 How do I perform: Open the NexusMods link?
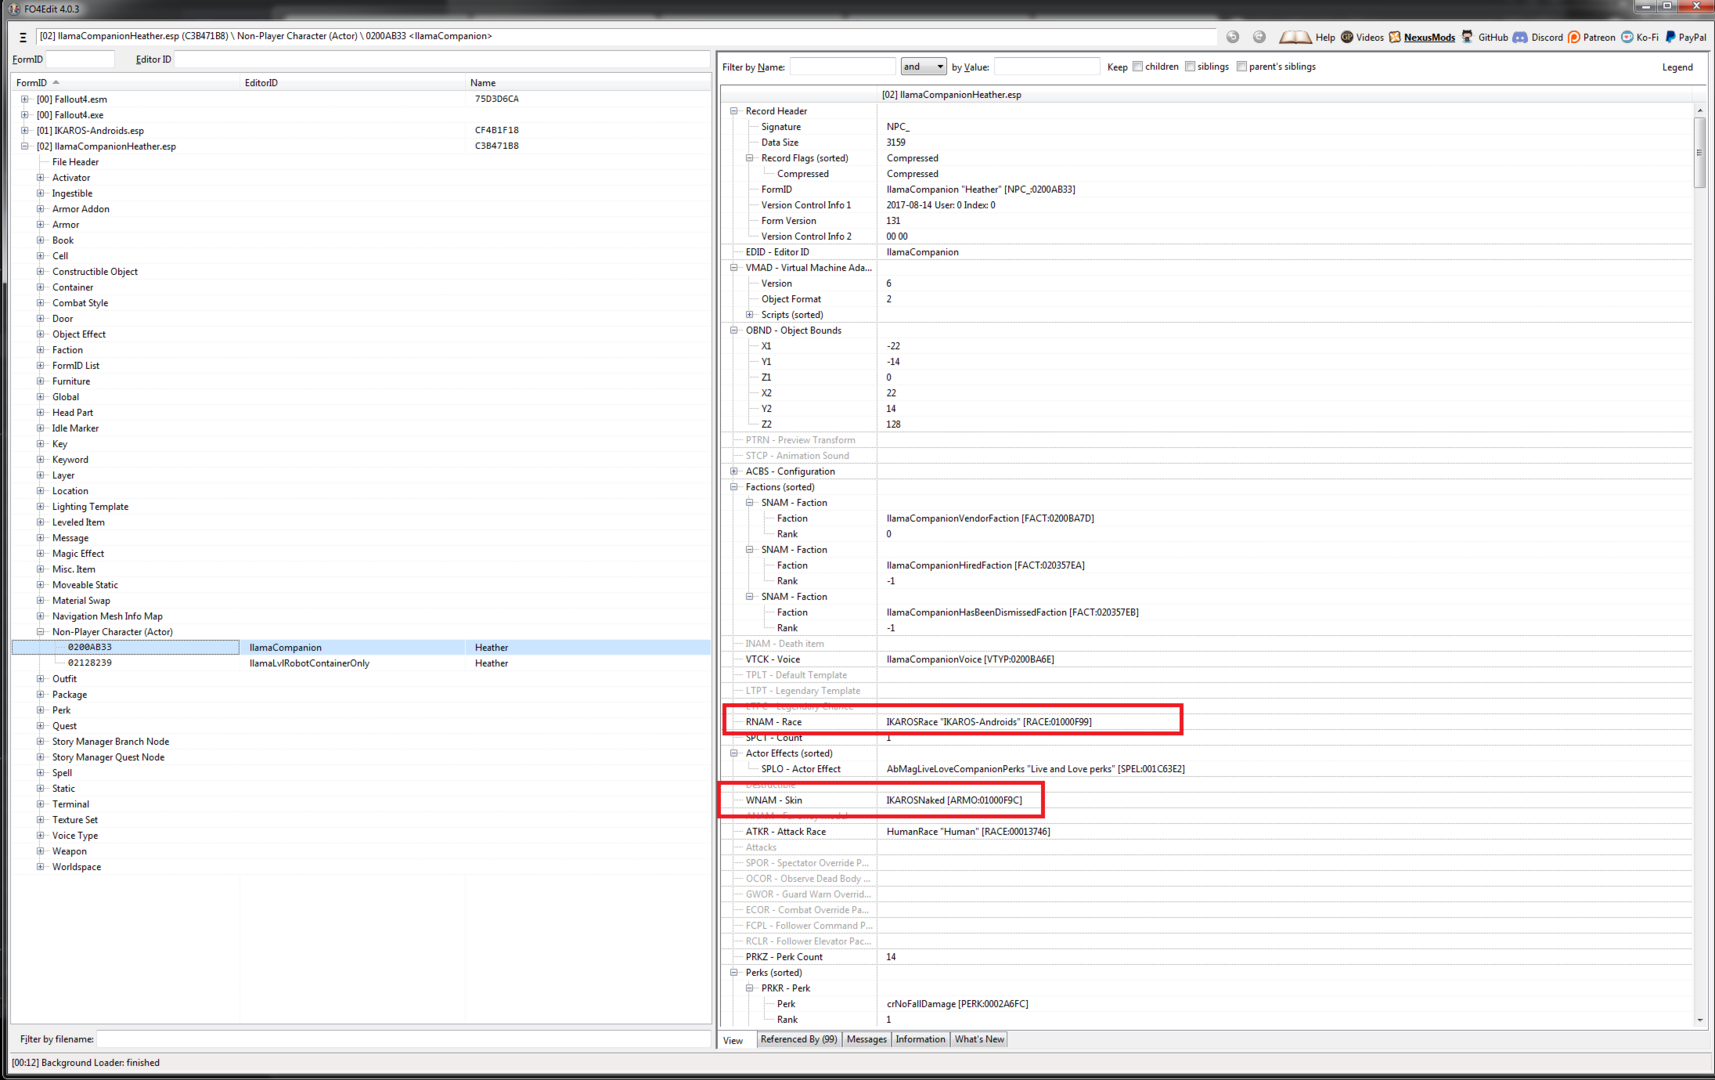click(x=1429, y=38)
